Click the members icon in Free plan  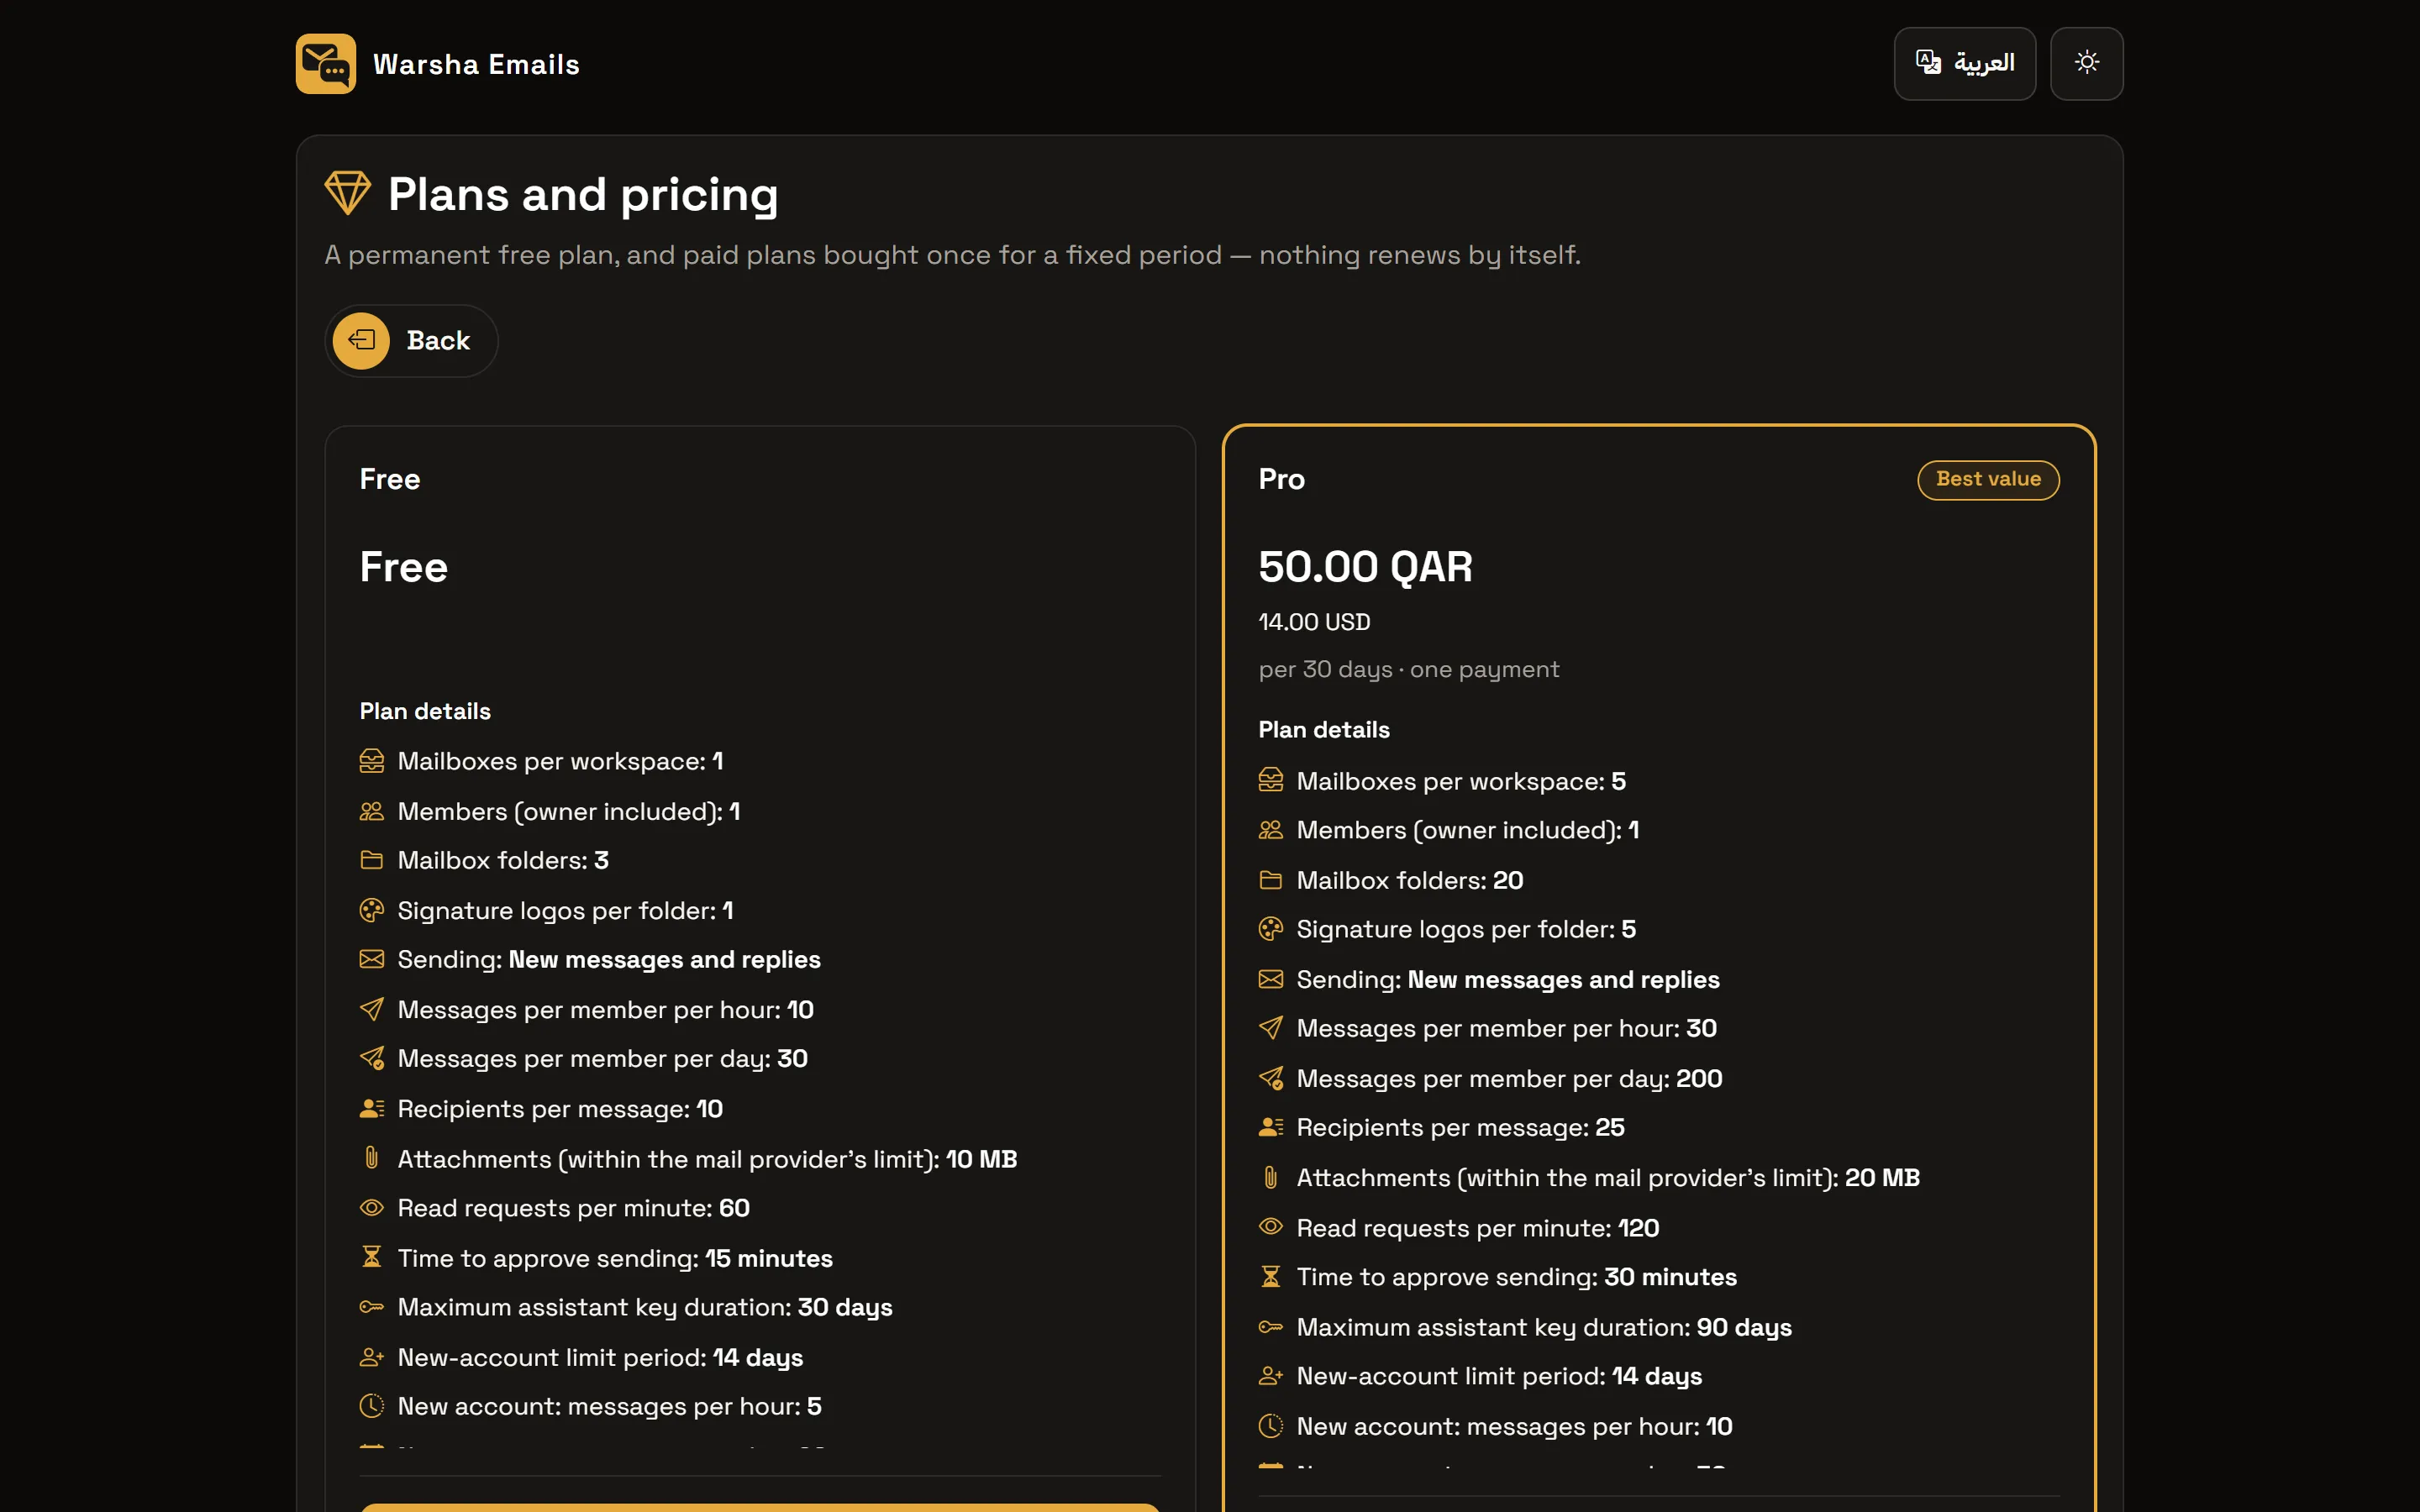tap(371, 811)
